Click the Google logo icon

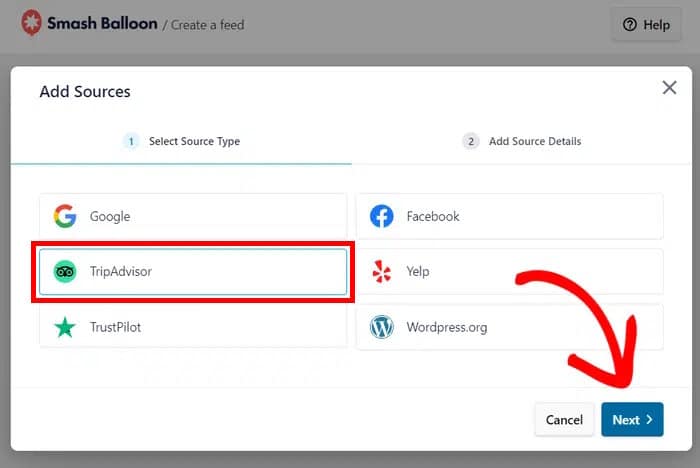pyautogui.click(x=65, y=216)
